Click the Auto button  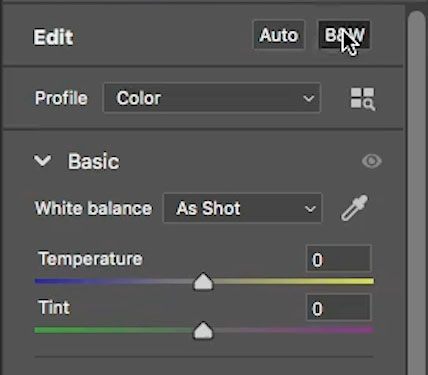point(279,35)
